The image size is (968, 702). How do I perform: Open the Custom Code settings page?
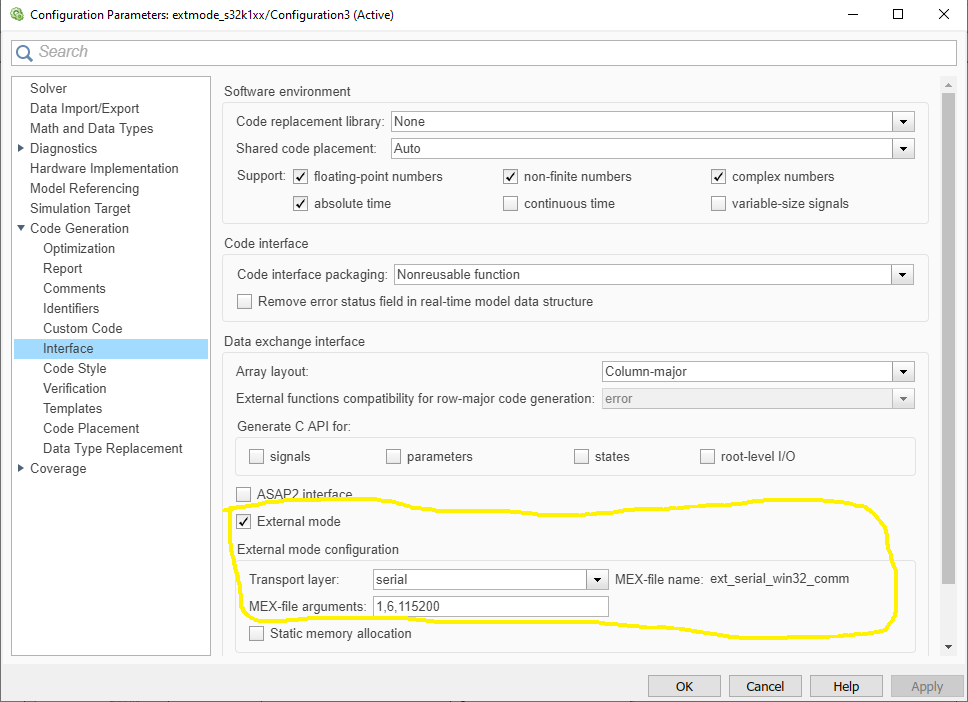click(x=82, y=328)
